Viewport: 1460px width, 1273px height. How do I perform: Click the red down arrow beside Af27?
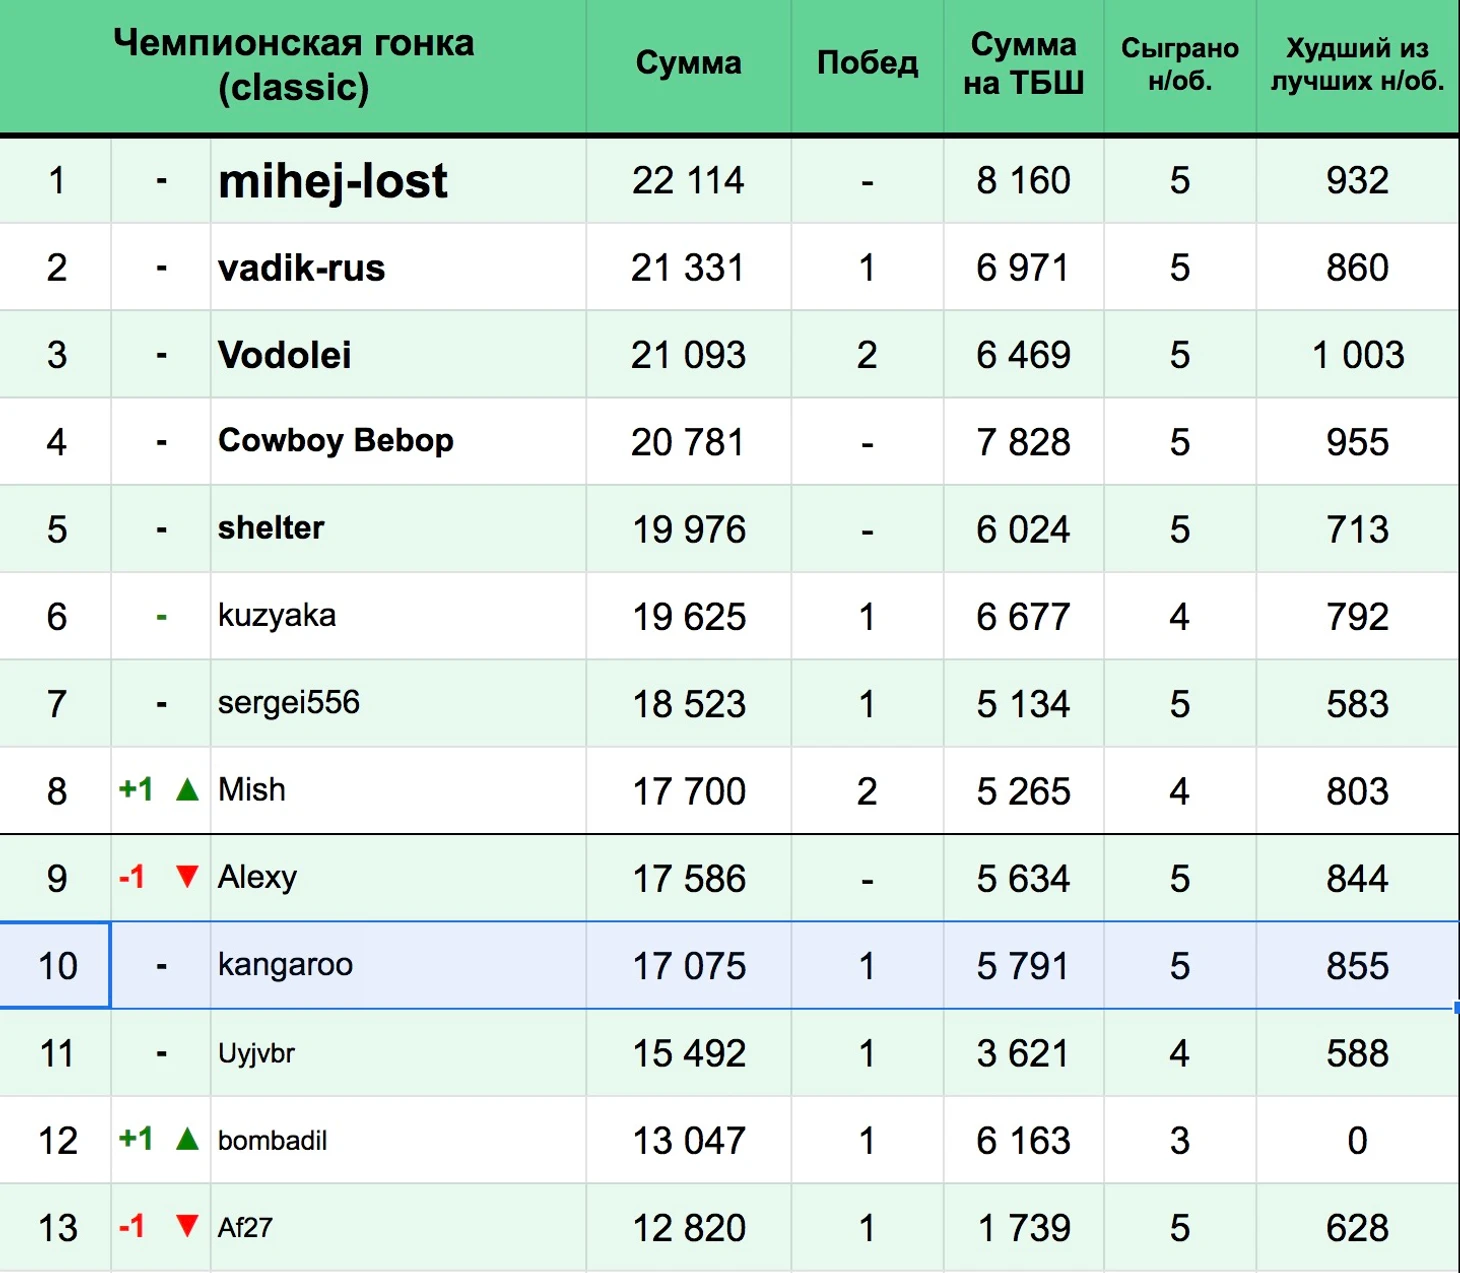coord(187,1226)
